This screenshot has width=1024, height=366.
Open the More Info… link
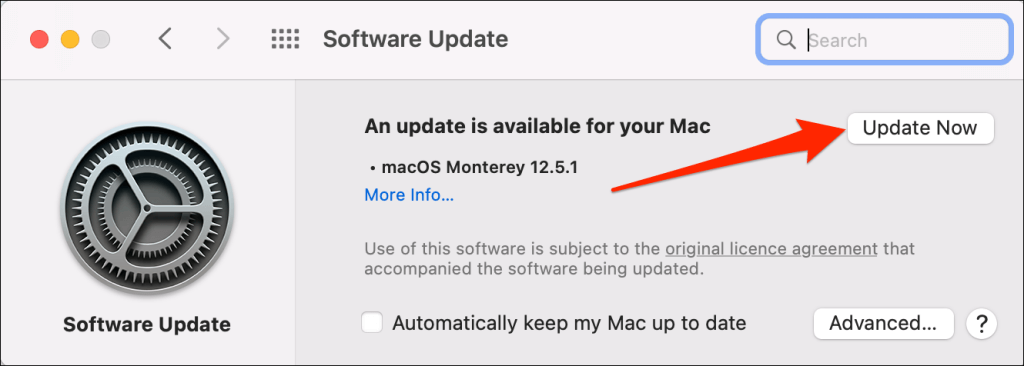(x=409, y=195)
